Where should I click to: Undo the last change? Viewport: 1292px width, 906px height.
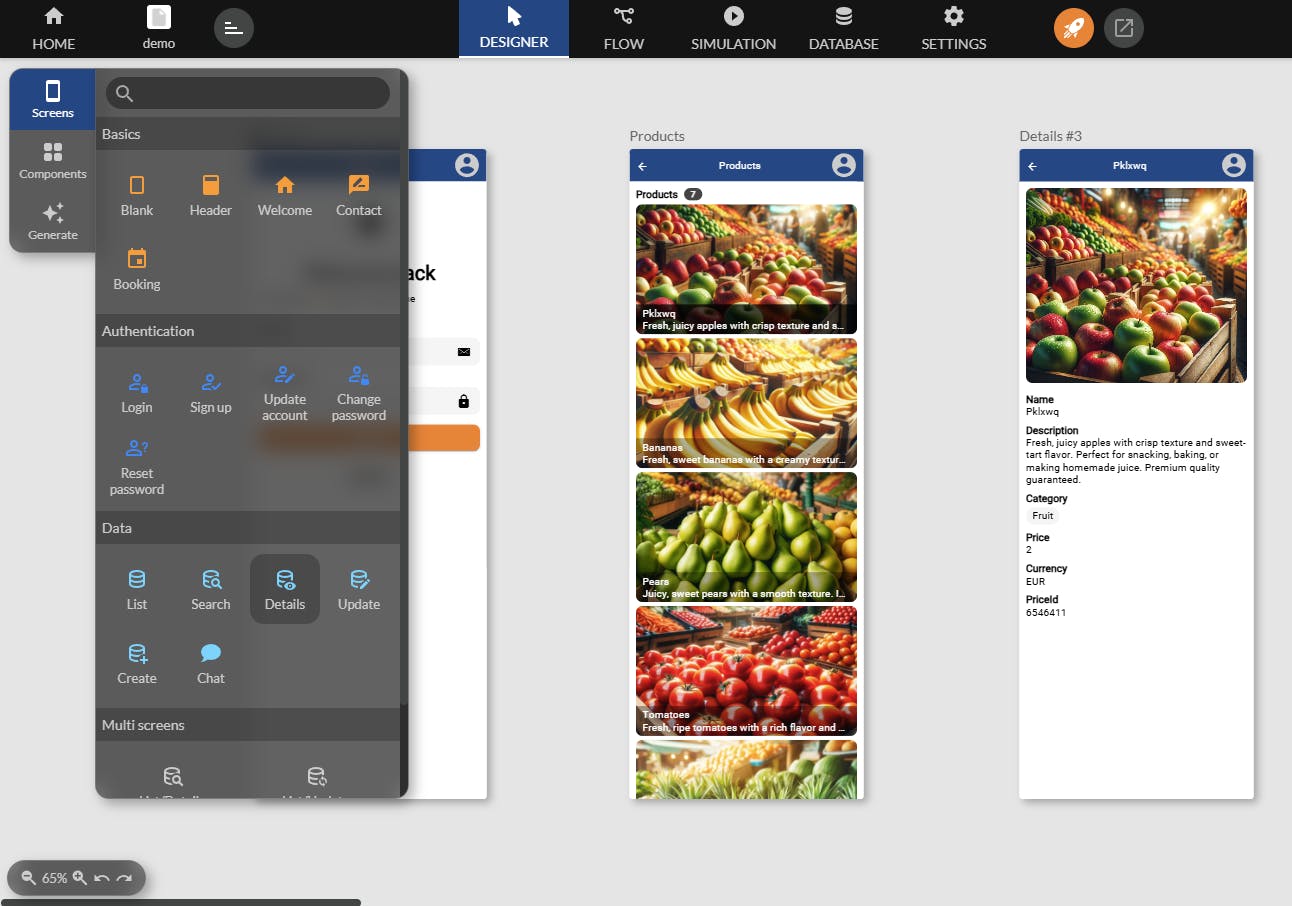click(102, 878)
